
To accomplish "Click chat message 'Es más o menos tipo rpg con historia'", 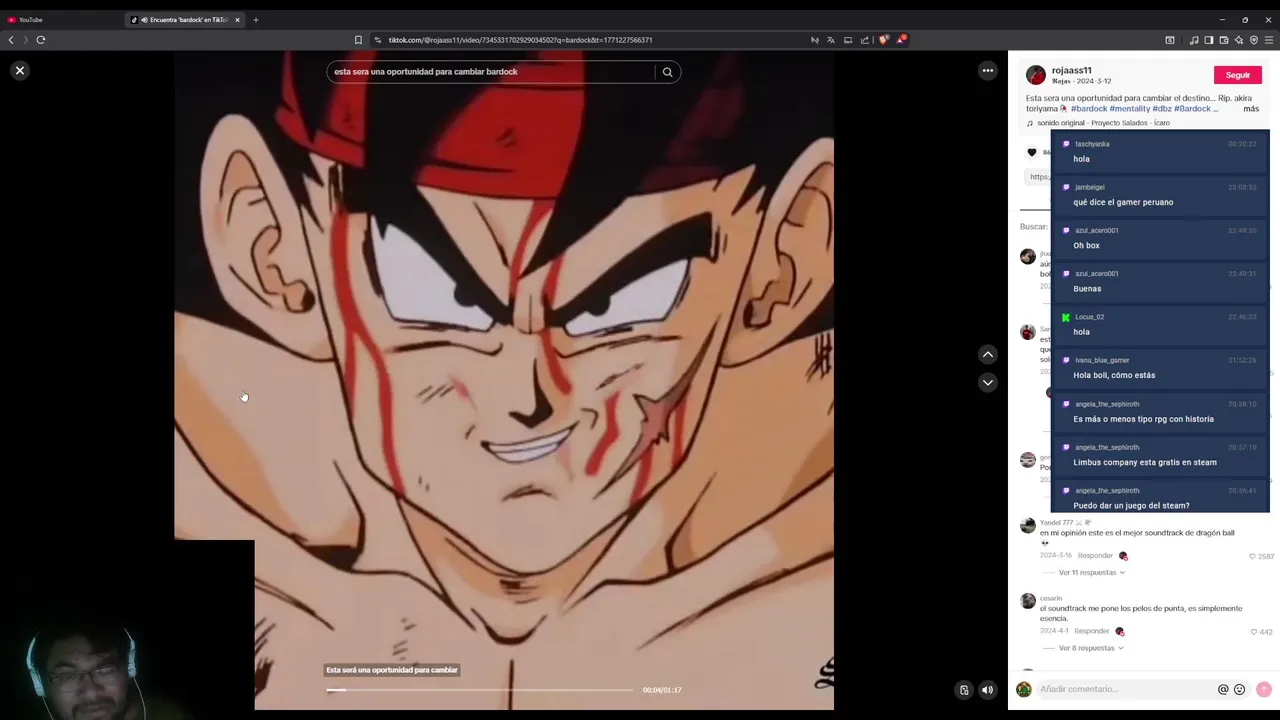I will [1143, 419].
